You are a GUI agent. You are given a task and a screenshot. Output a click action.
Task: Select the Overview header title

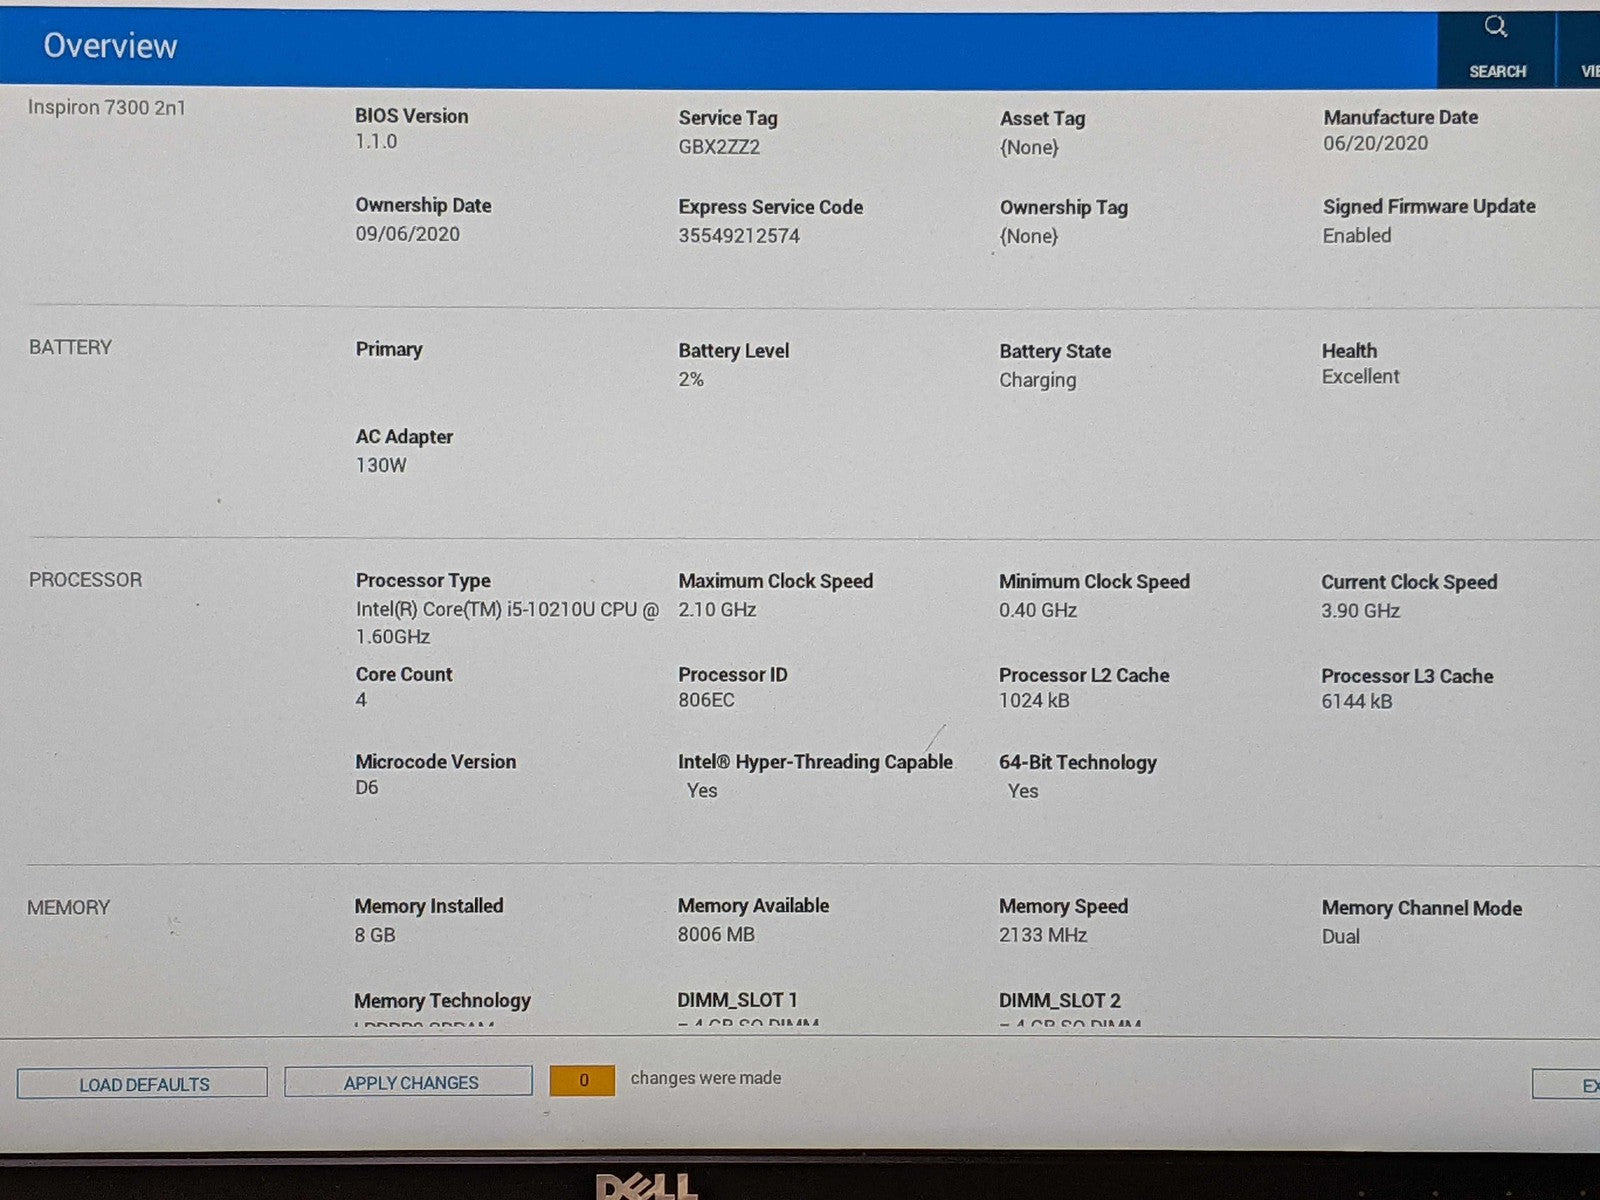[x=110, y=46]
